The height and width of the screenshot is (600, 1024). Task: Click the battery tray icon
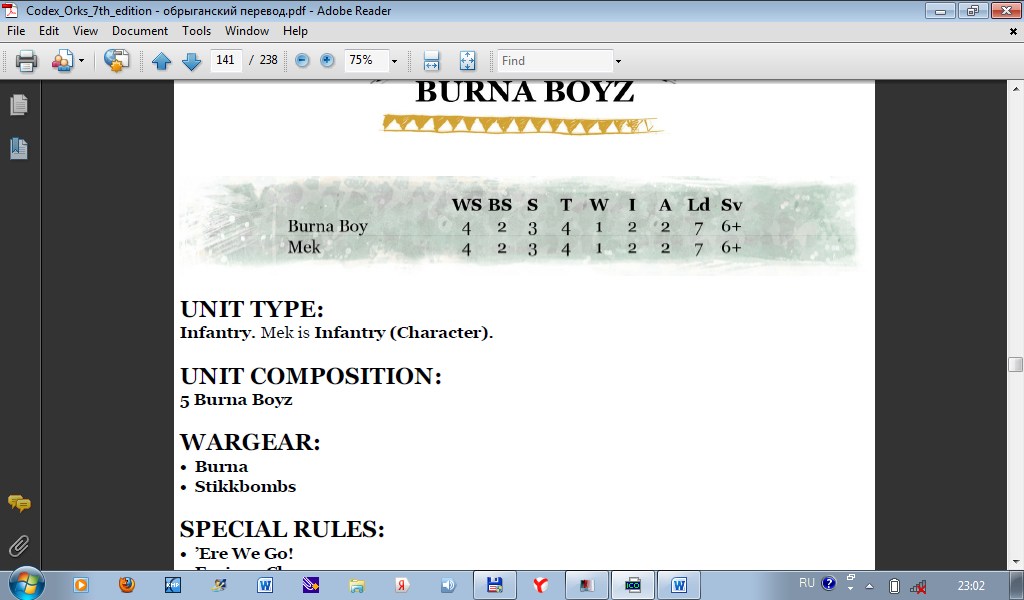(x=895, y=586)
